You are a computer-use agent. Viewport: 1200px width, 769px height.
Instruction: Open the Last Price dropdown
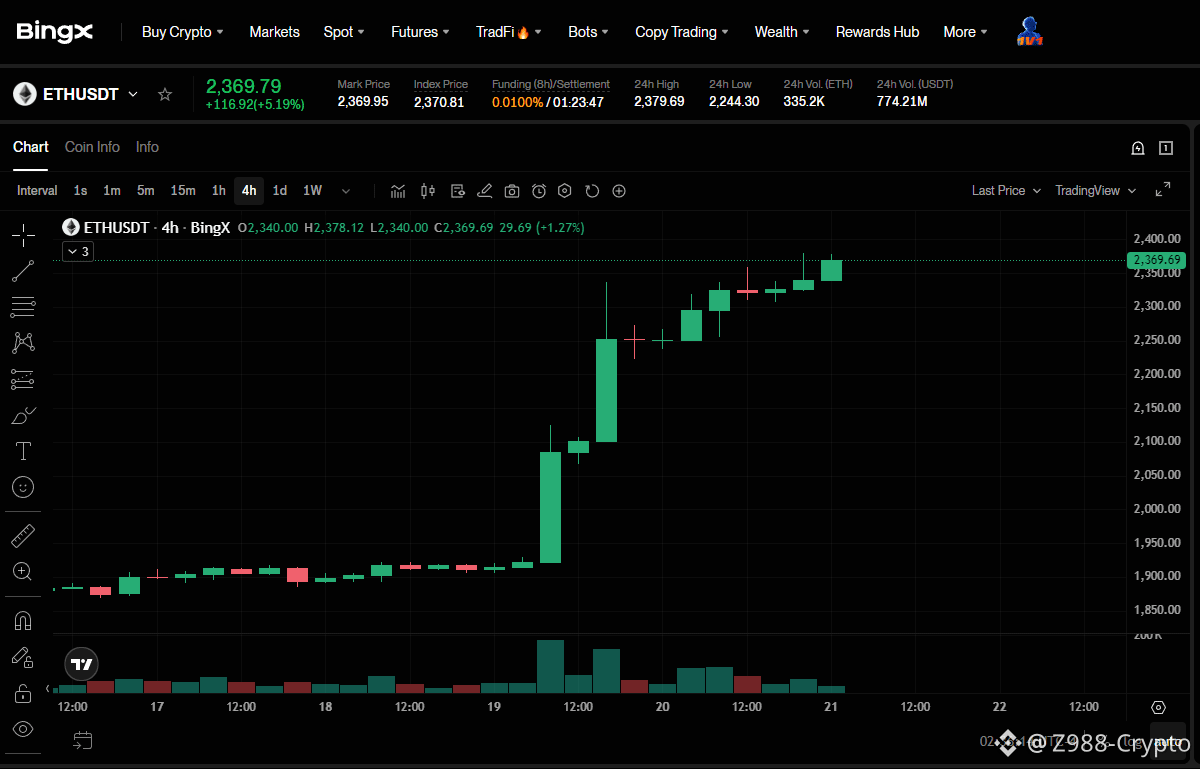[x=1006, y=190]
